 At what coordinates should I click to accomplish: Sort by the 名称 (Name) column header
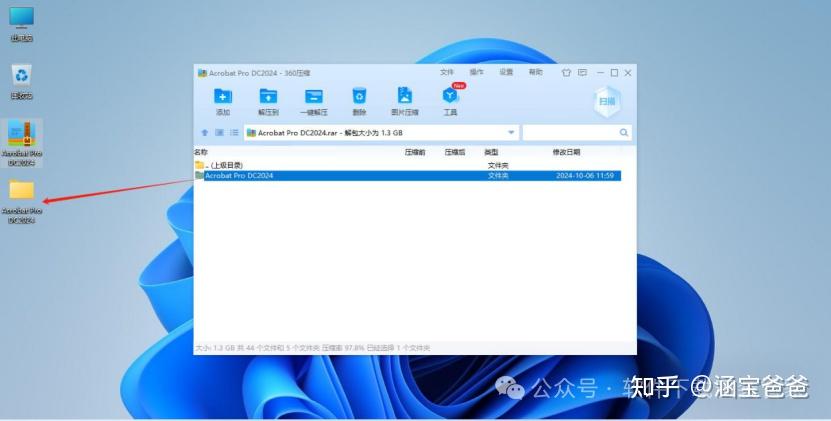[x=201, y=152]
